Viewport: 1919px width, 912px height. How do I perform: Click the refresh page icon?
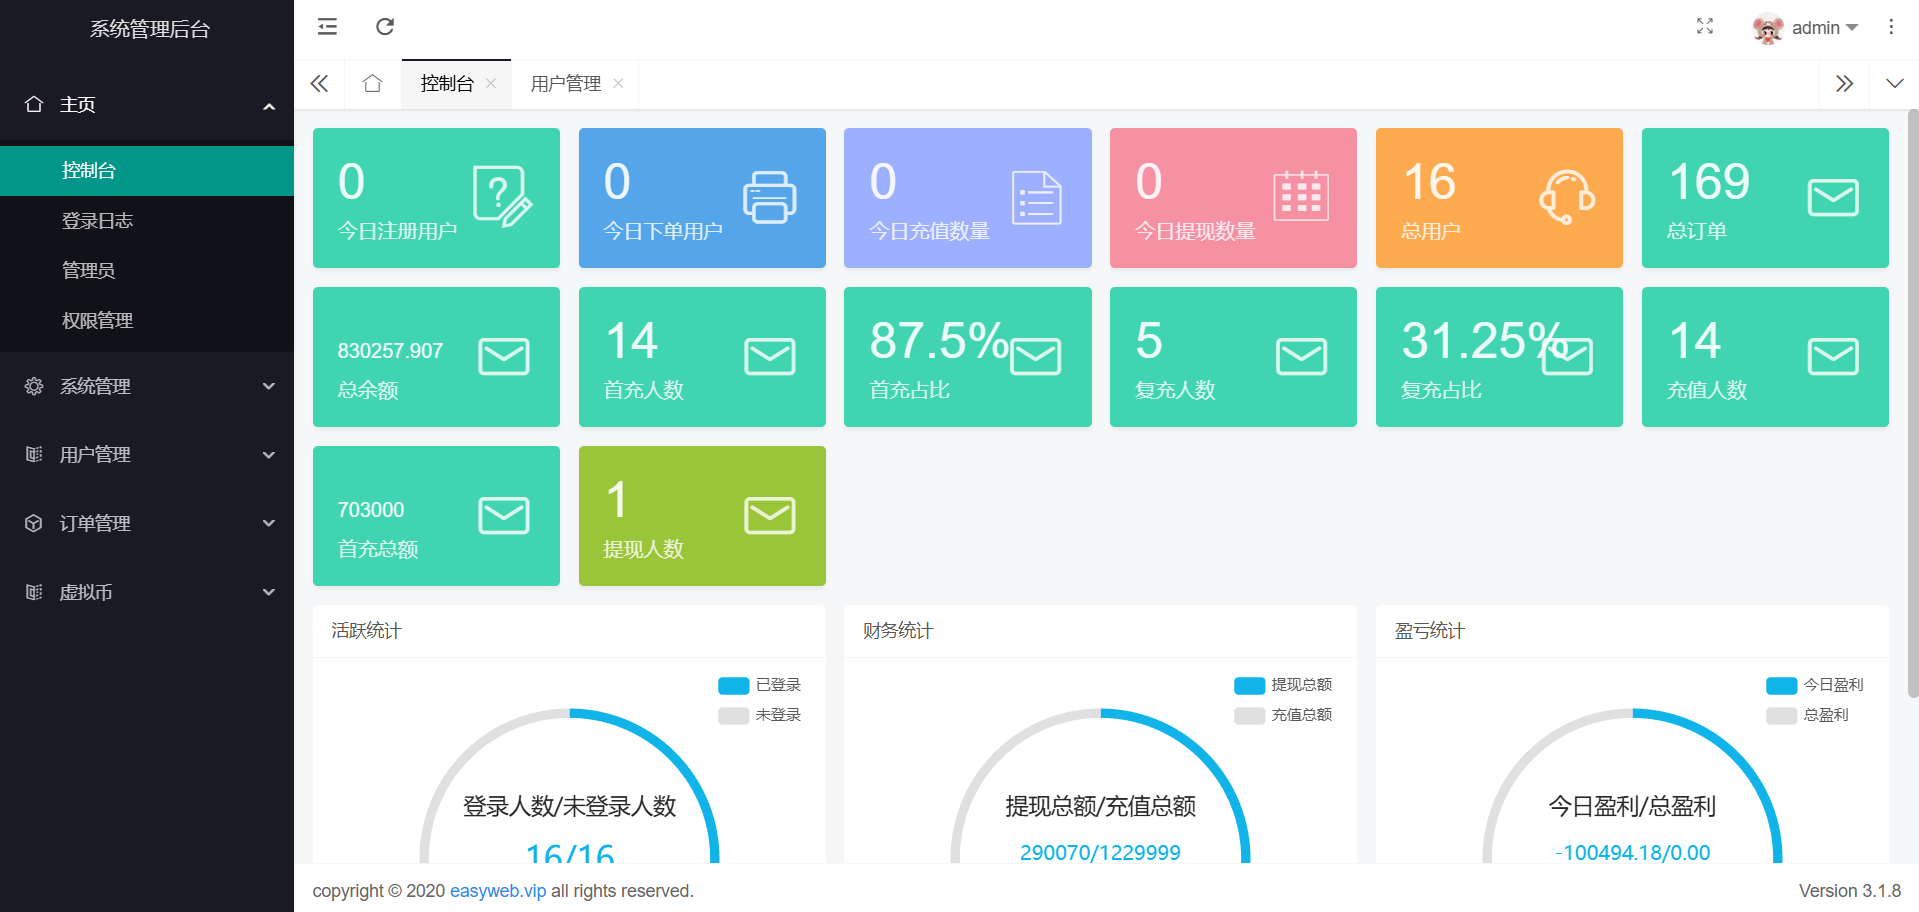(385, 27)
